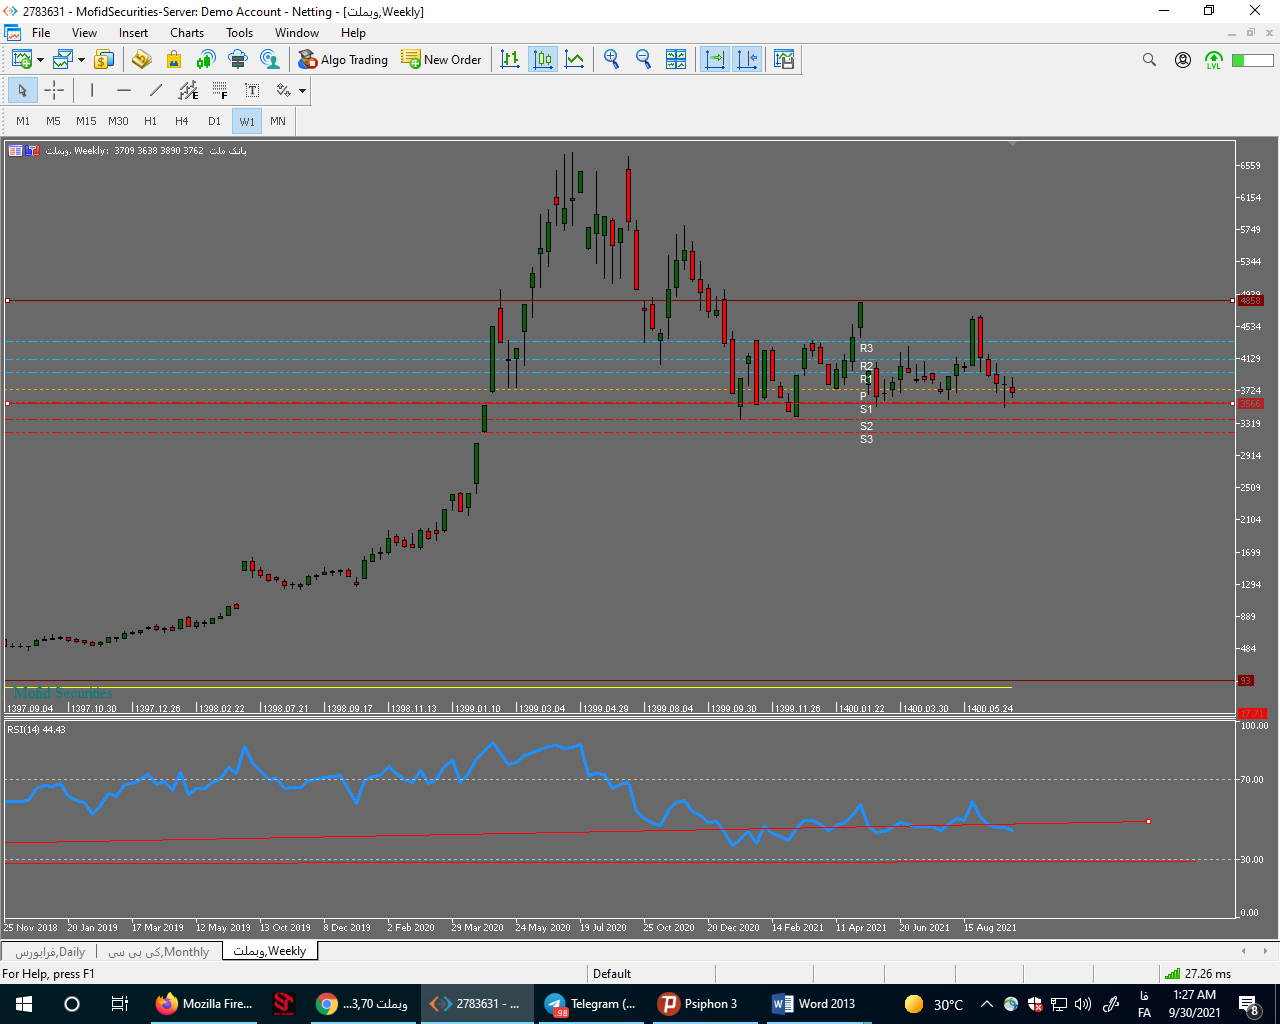Expand the Profiles dropdown arrow
This screenshot has width=1280, height=1024.
point(81,60)
